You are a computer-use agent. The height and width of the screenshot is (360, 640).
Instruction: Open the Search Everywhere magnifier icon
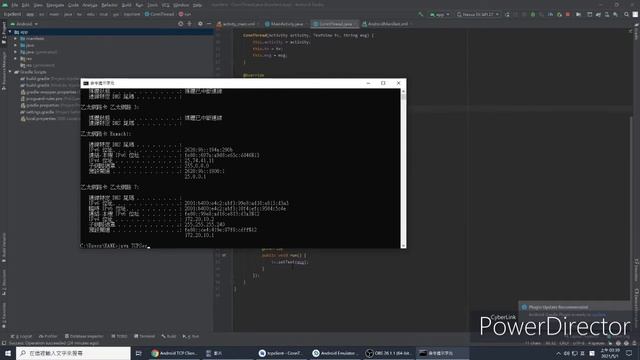click(626, 14)
